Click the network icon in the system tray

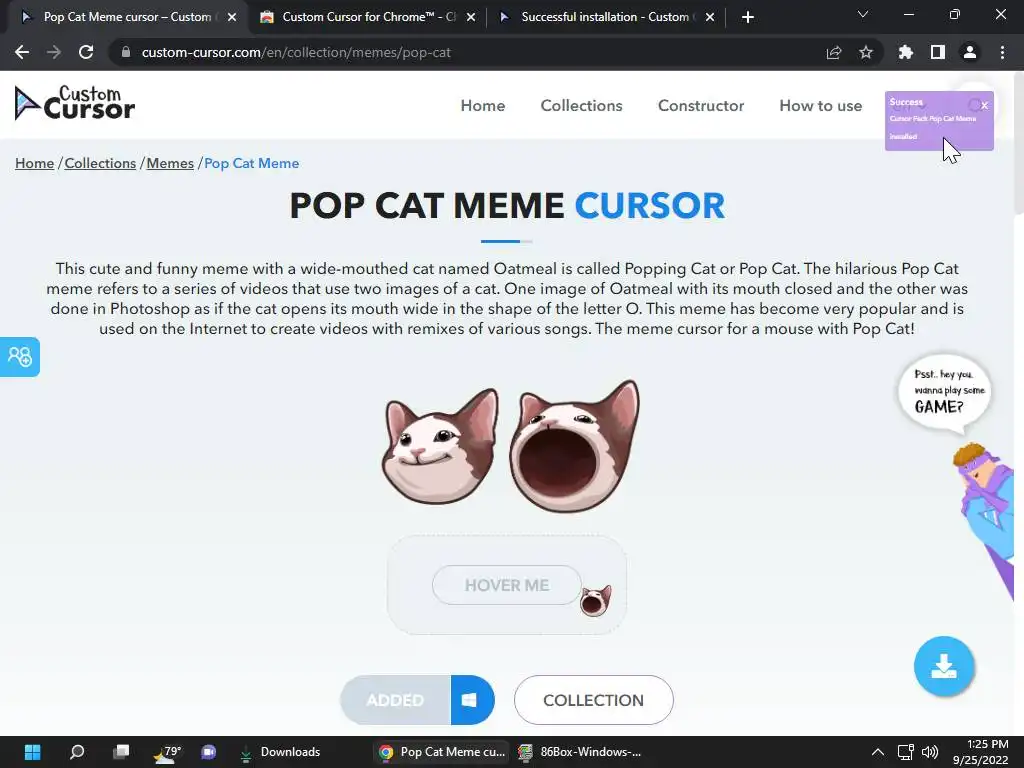905,752
